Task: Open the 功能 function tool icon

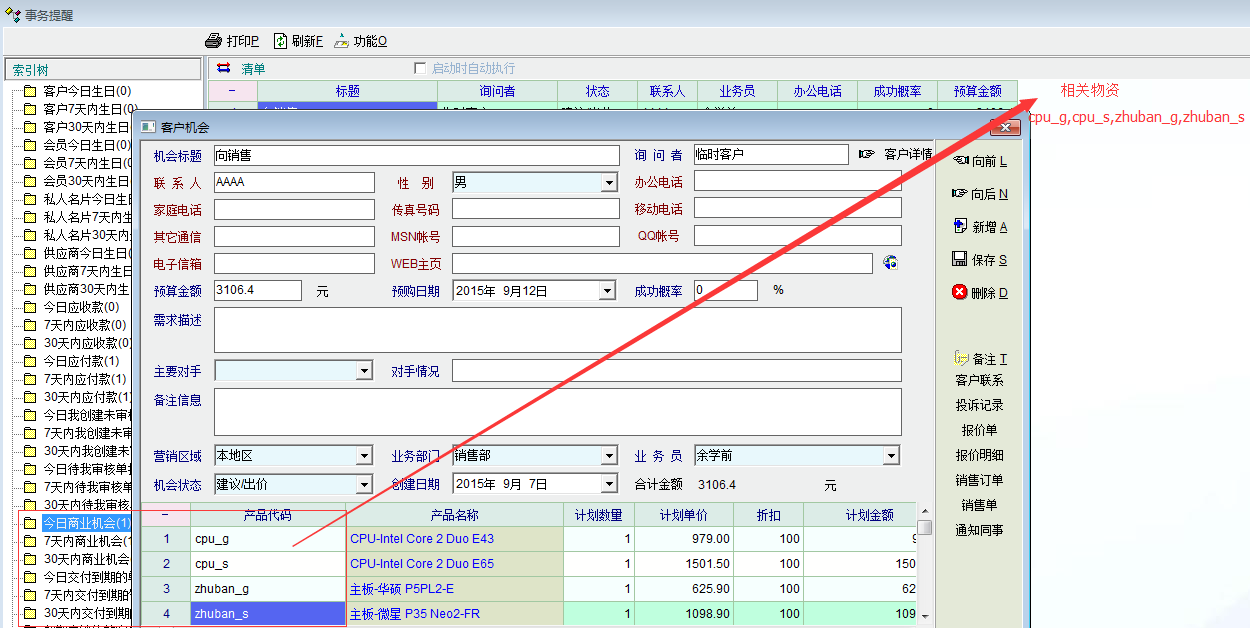Action: [341, 41]
